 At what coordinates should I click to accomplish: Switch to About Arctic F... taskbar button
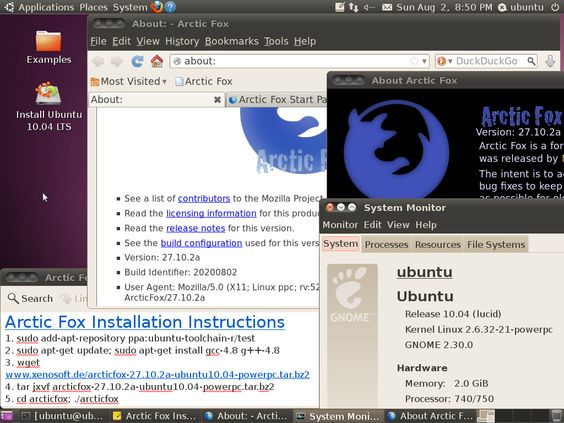point(430,416)
